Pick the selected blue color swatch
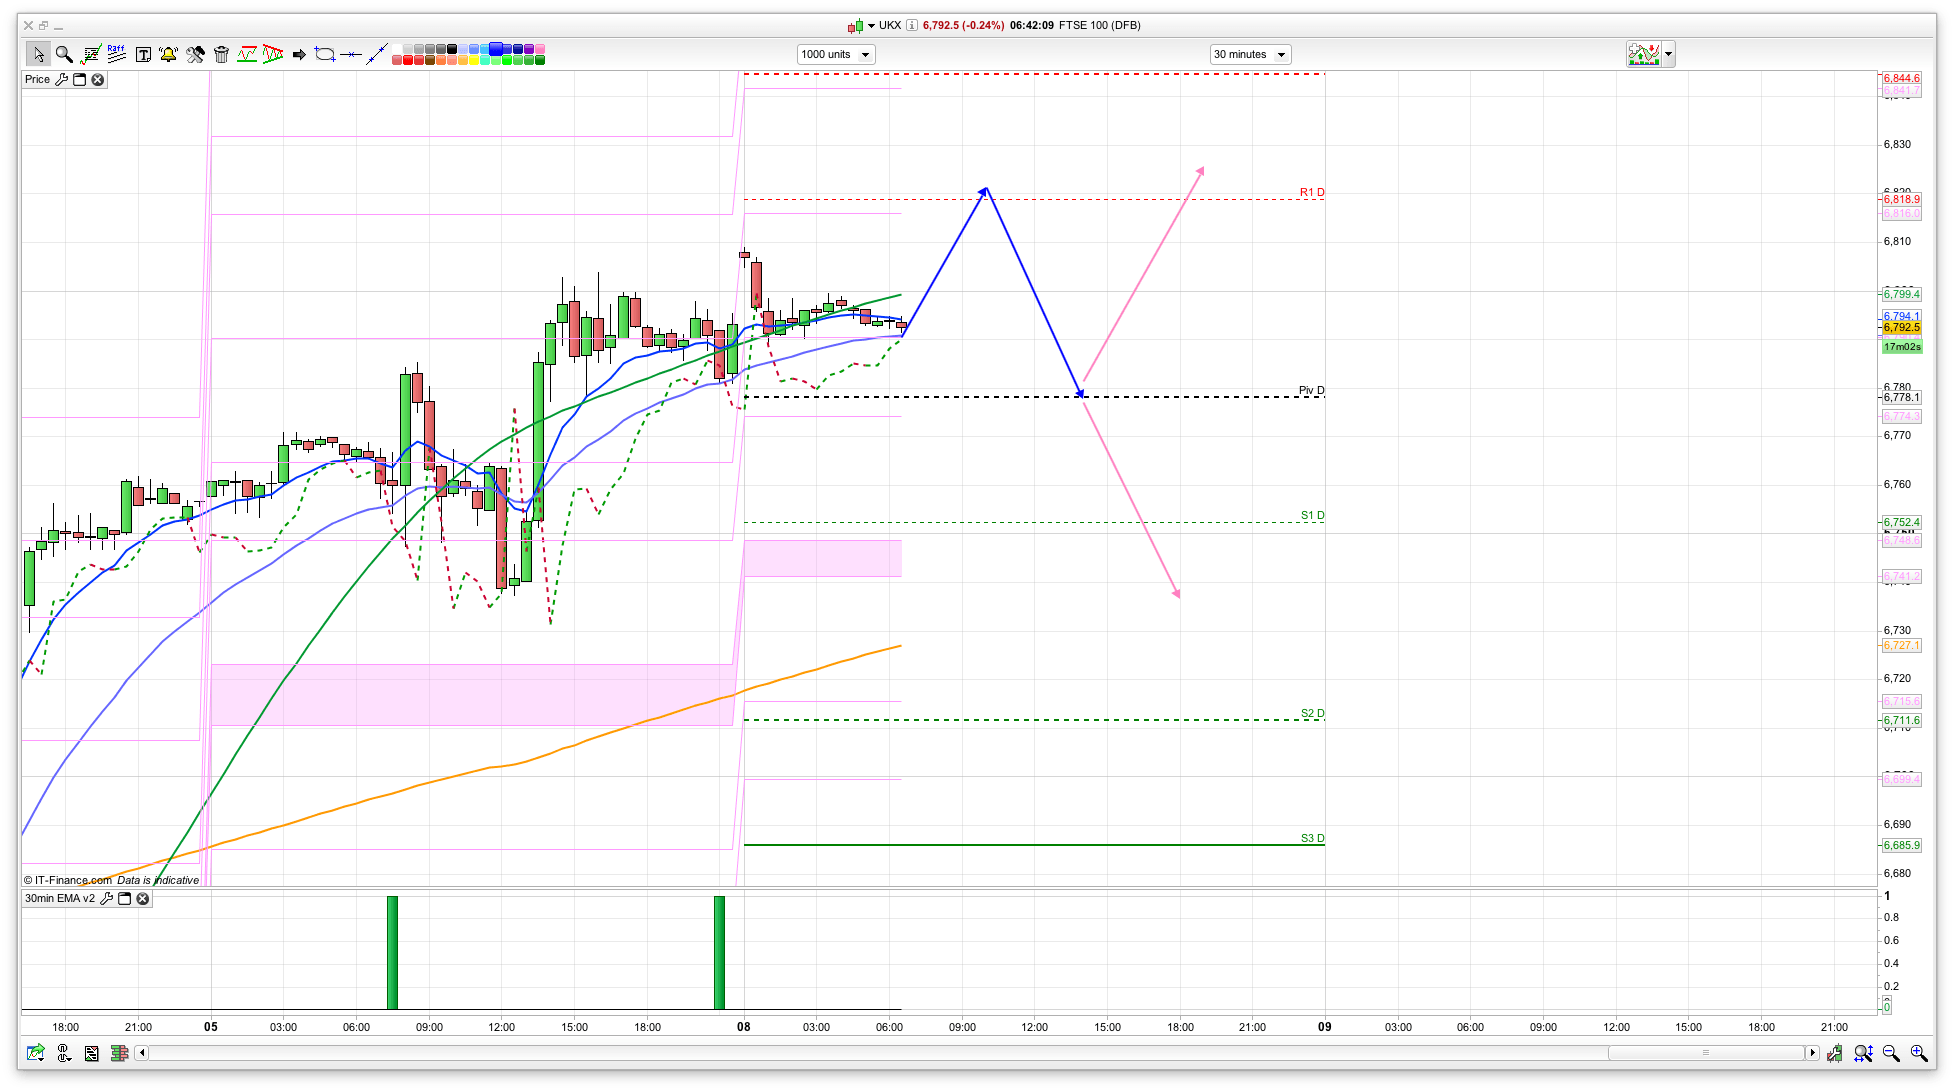 (496, 48)
